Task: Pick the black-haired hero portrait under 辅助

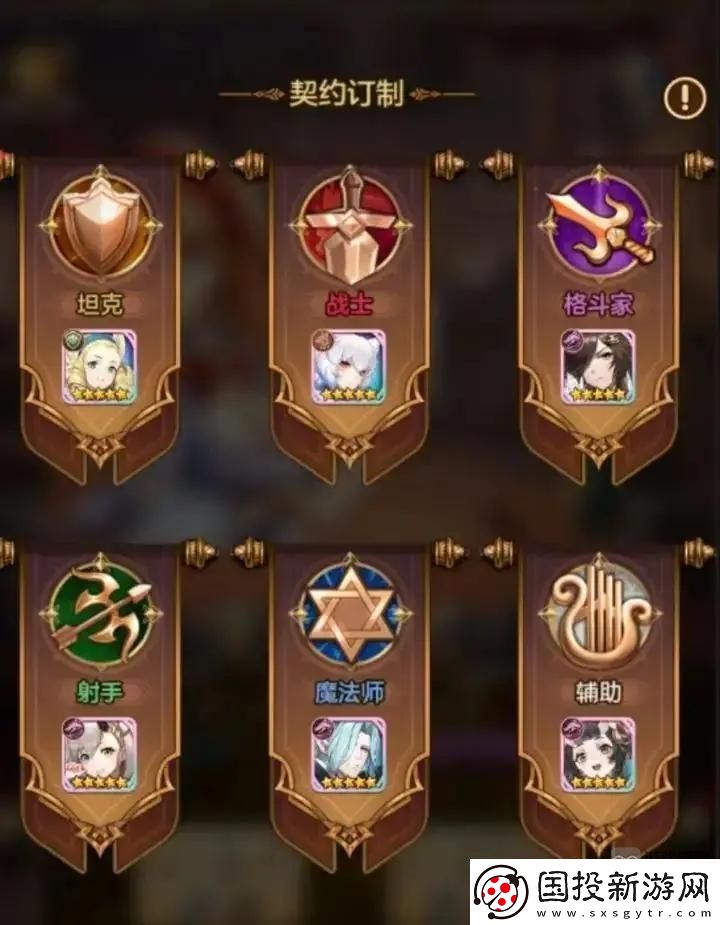Action: [598, 754]
